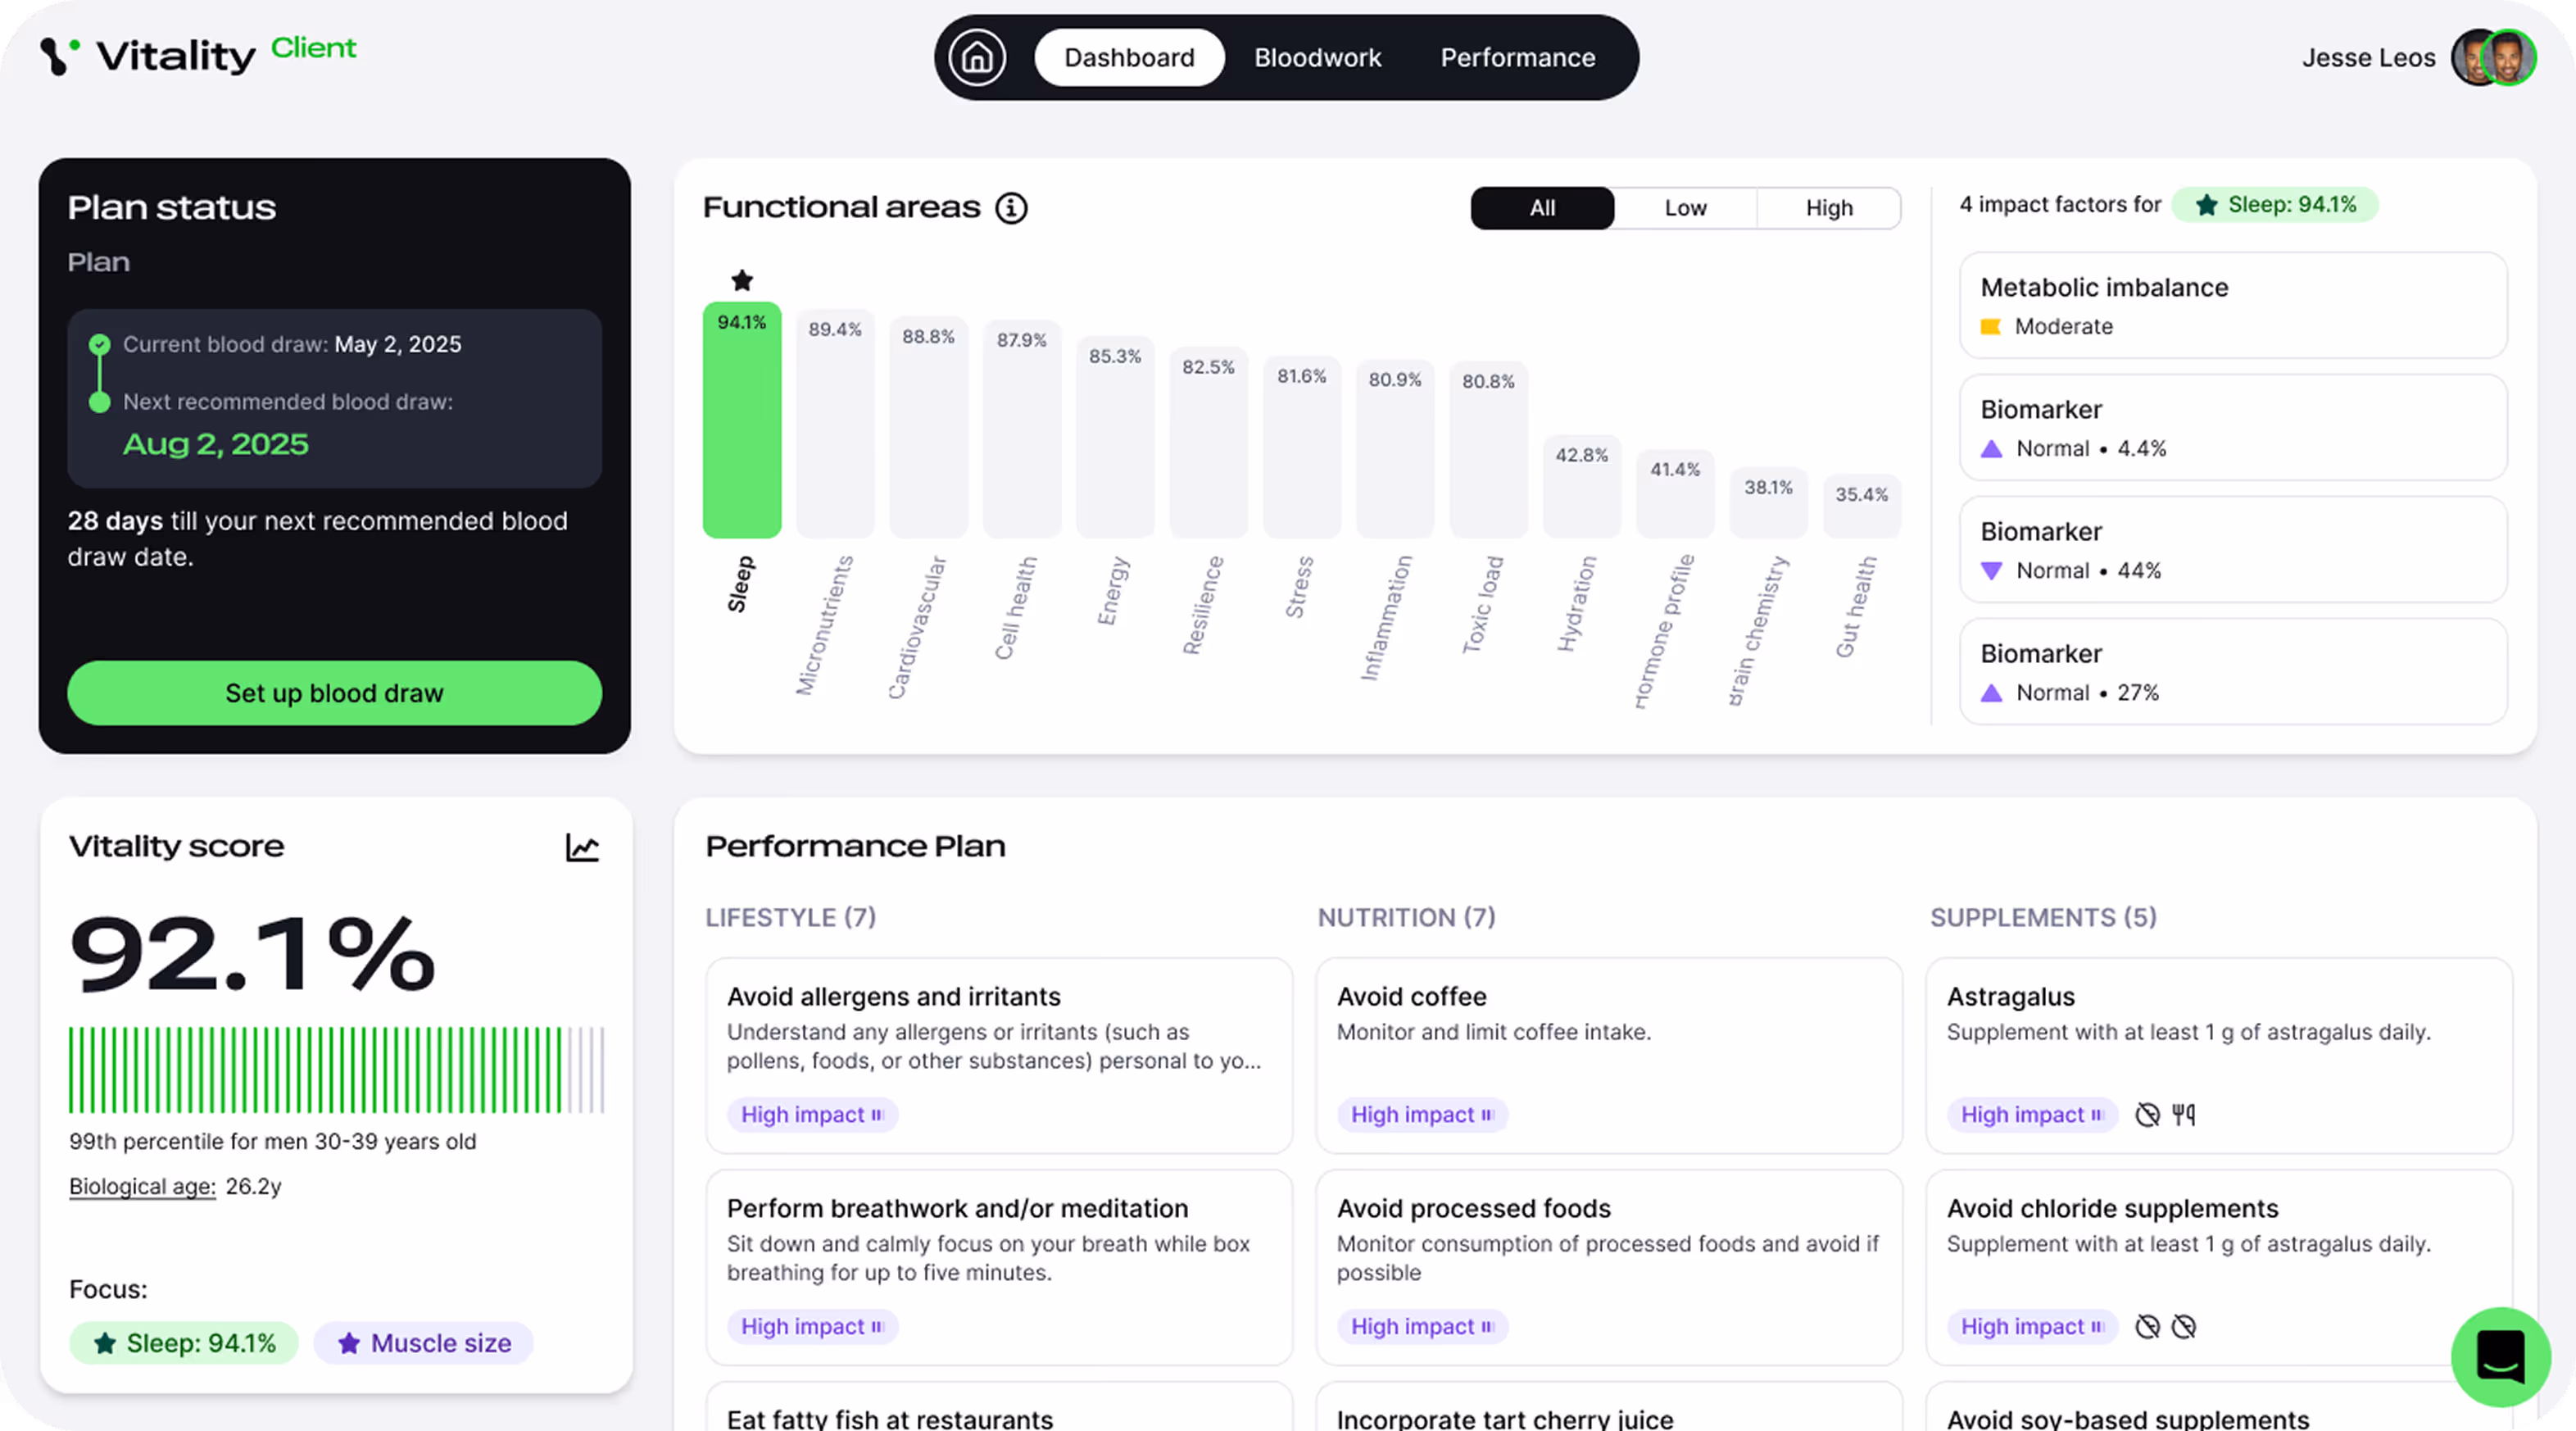Open the Avoid chloride supplements card
This screenshot has height=1431, width=2576.
[x=2219, y=1267]
